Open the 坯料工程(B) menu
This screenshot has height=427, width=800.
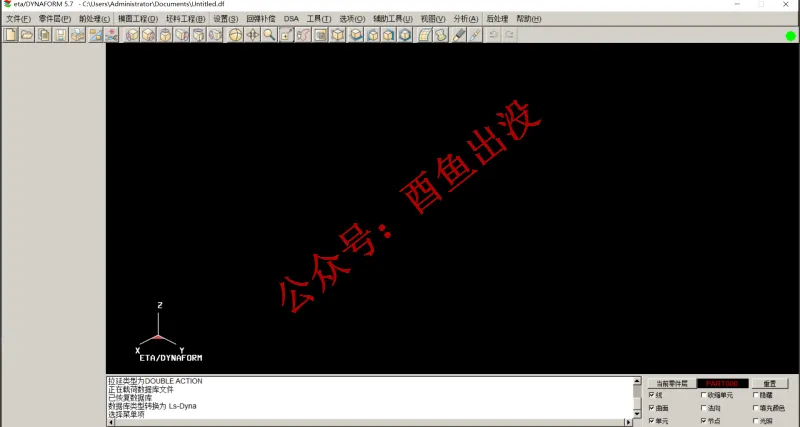[186, 19]
